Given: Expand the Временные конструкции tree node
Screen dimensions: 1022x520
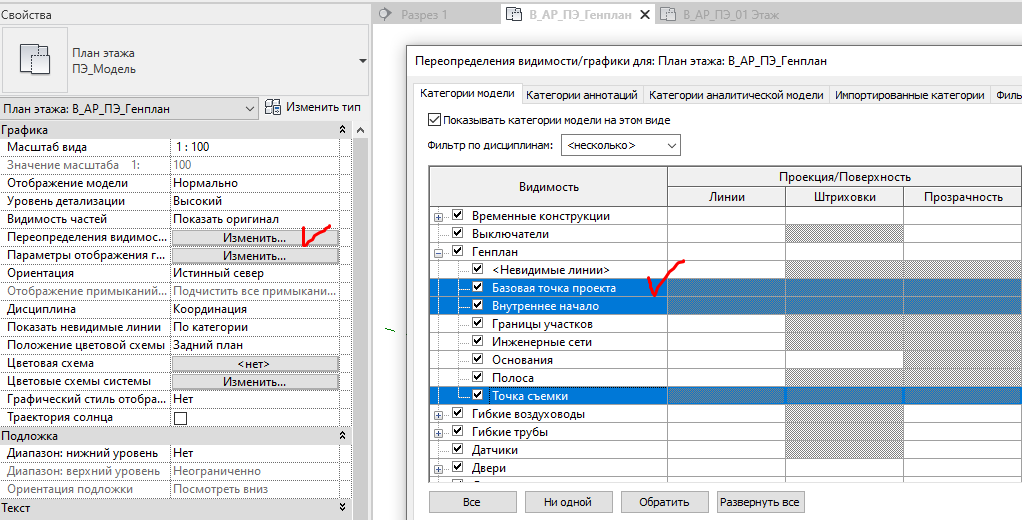Looking at the screenshot, I should [438, 216].
